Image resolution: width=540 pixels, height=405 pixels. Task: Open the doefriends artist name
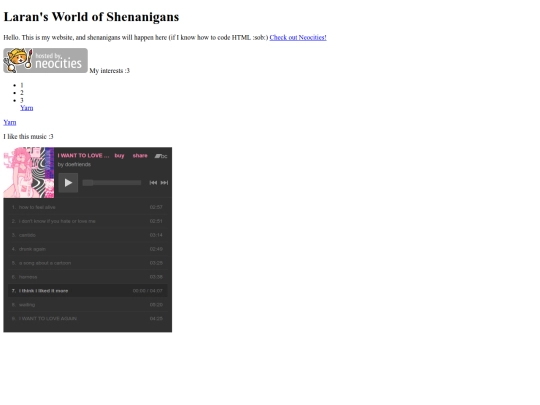point(78,165)
